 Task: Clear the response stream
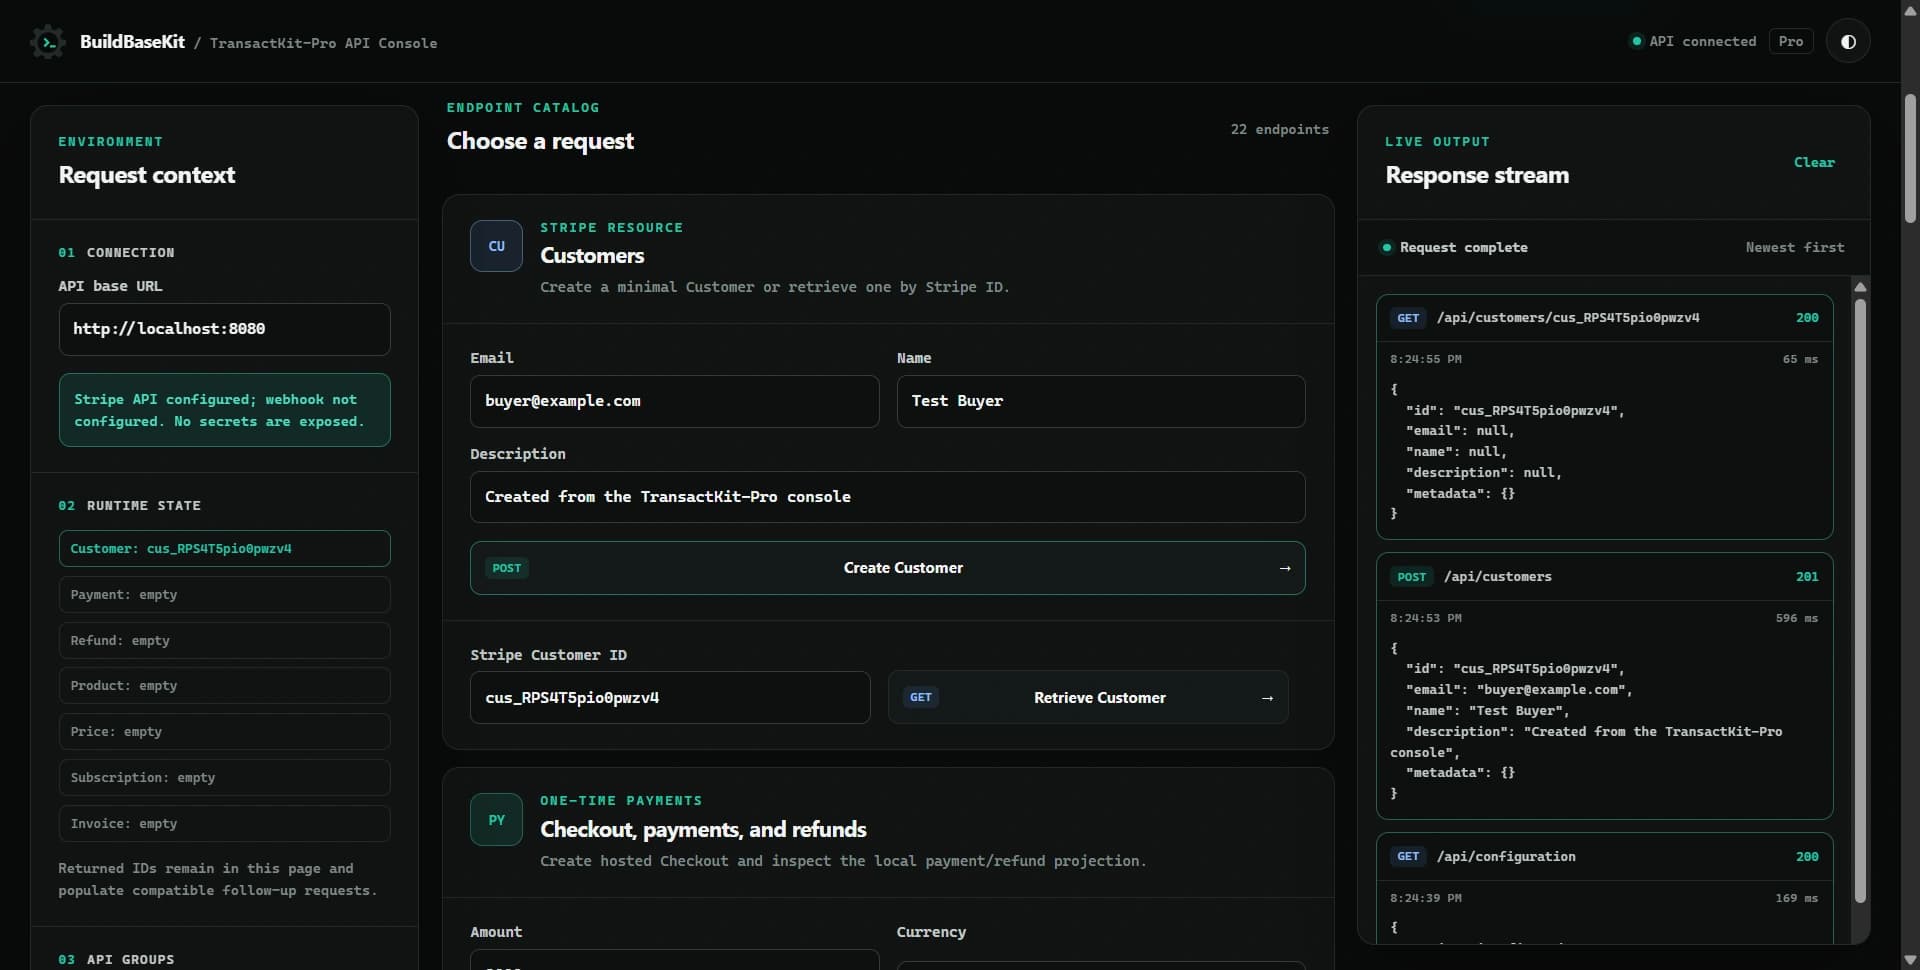pyautogui.click(x=1814, y=162)
